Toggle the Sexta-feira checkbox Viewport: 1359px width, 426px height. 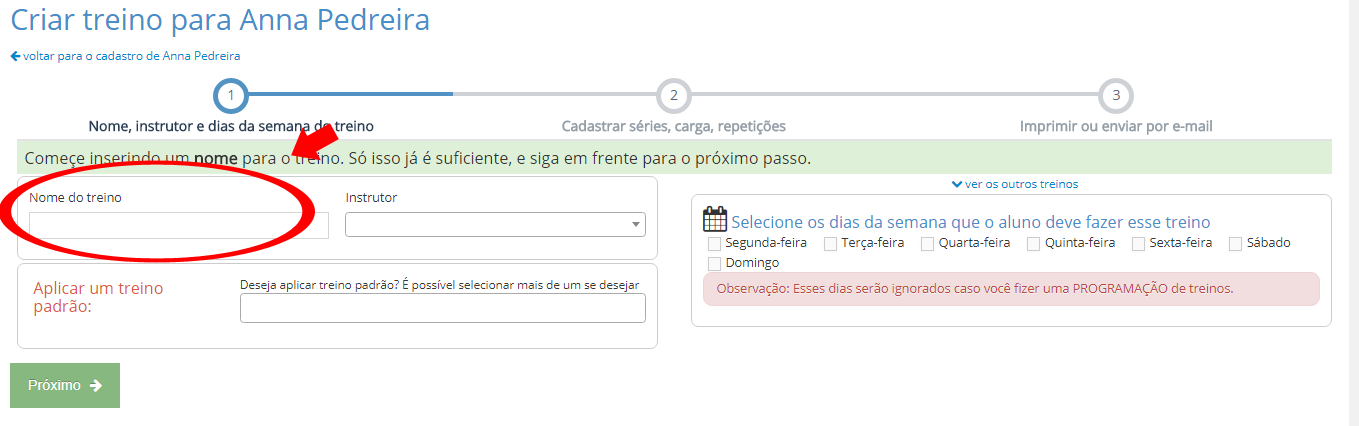point(1138,243)
